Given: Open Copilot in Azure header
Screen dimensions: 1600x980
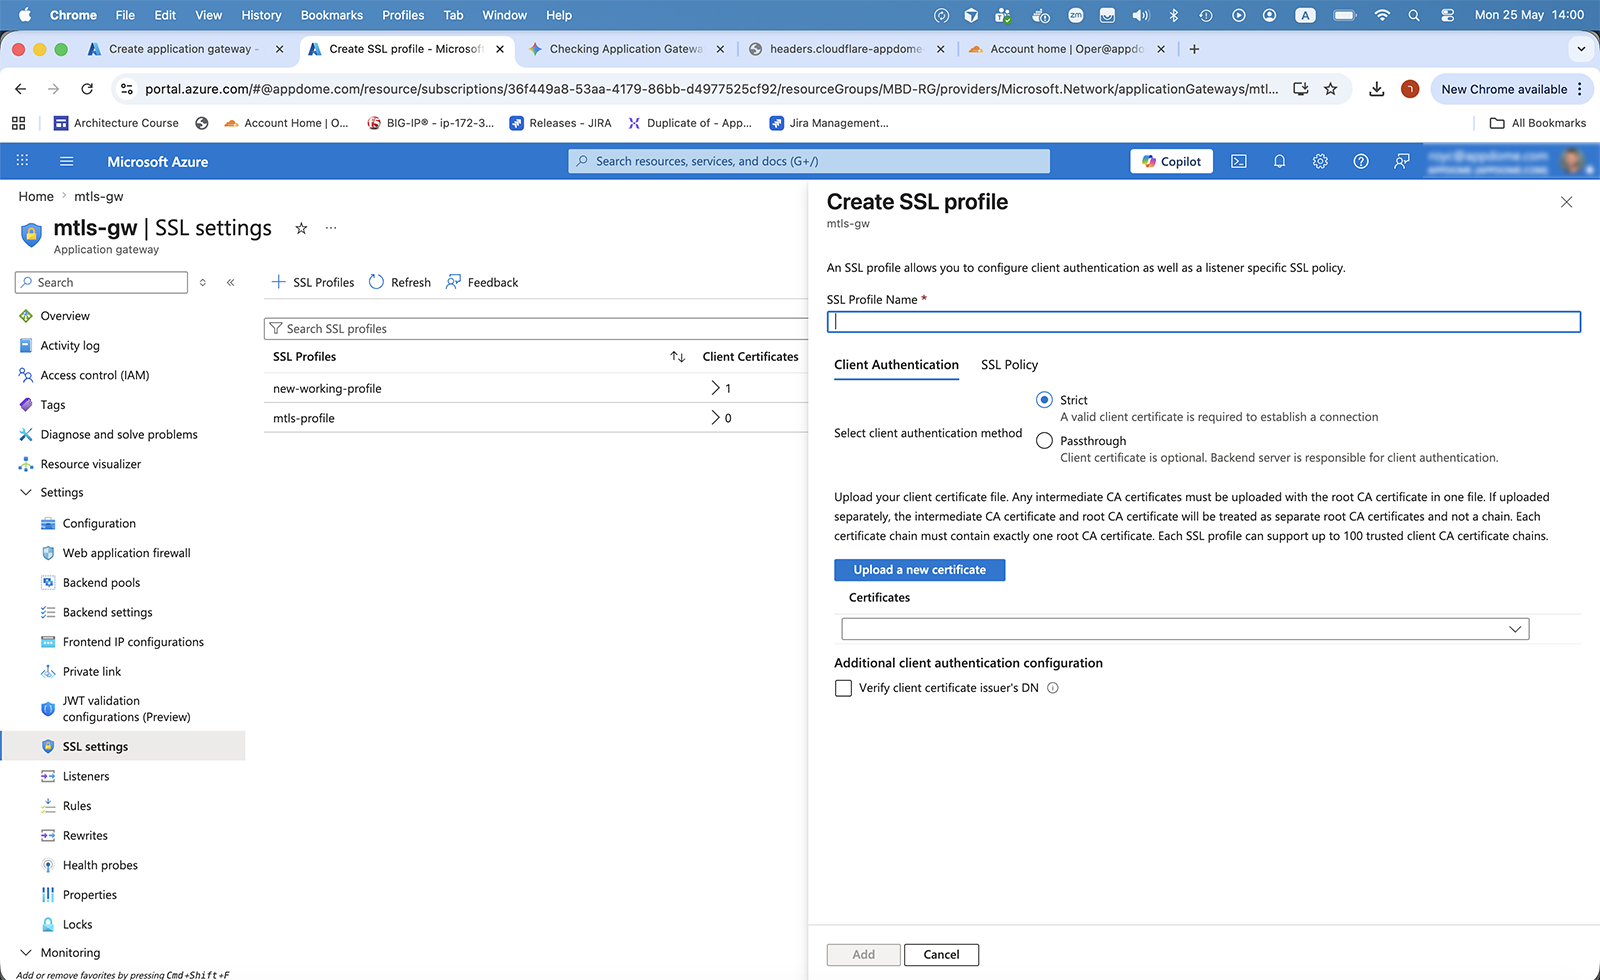Looking at the screenshot, I should (1171, 161).
